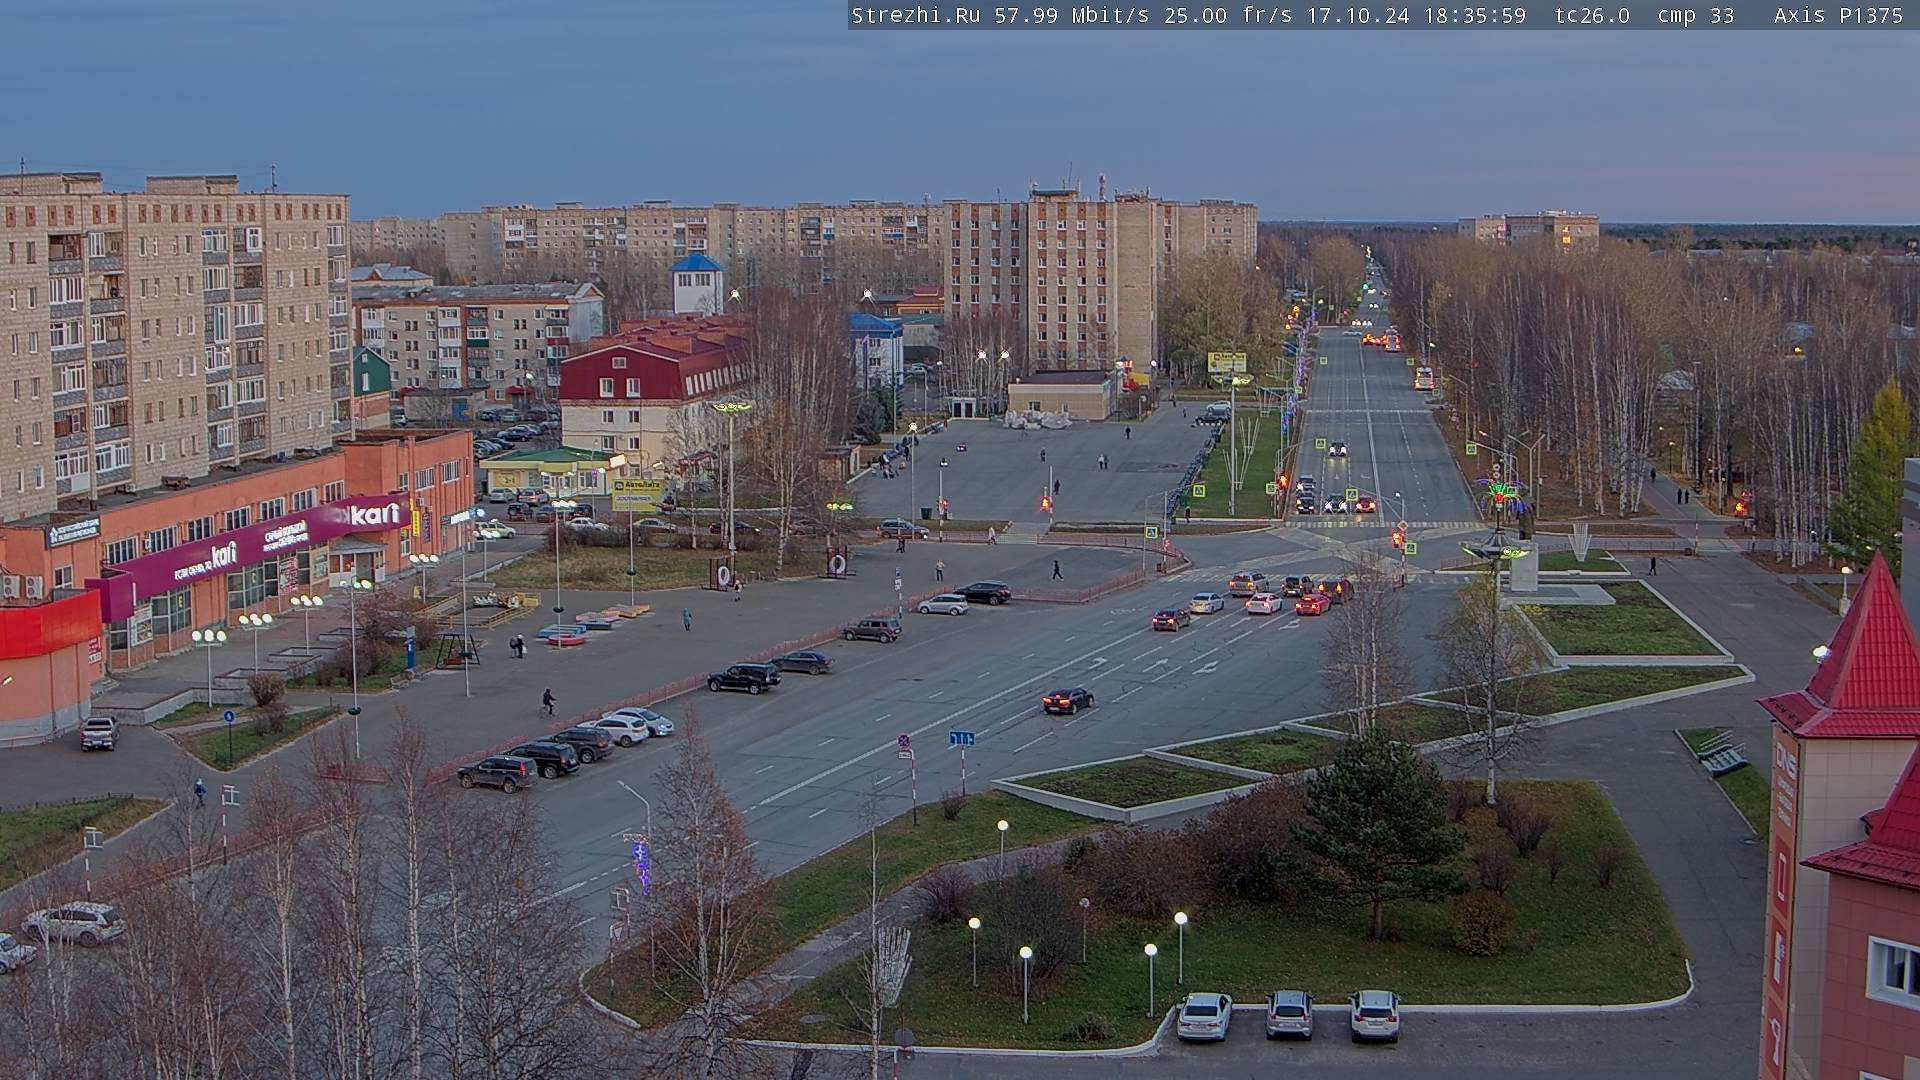Image resolution: width=1920 pixels, height=1080 pixels.
Task: Select the 'tc26.0' overlay value
Action: [x=1592, y=15]
